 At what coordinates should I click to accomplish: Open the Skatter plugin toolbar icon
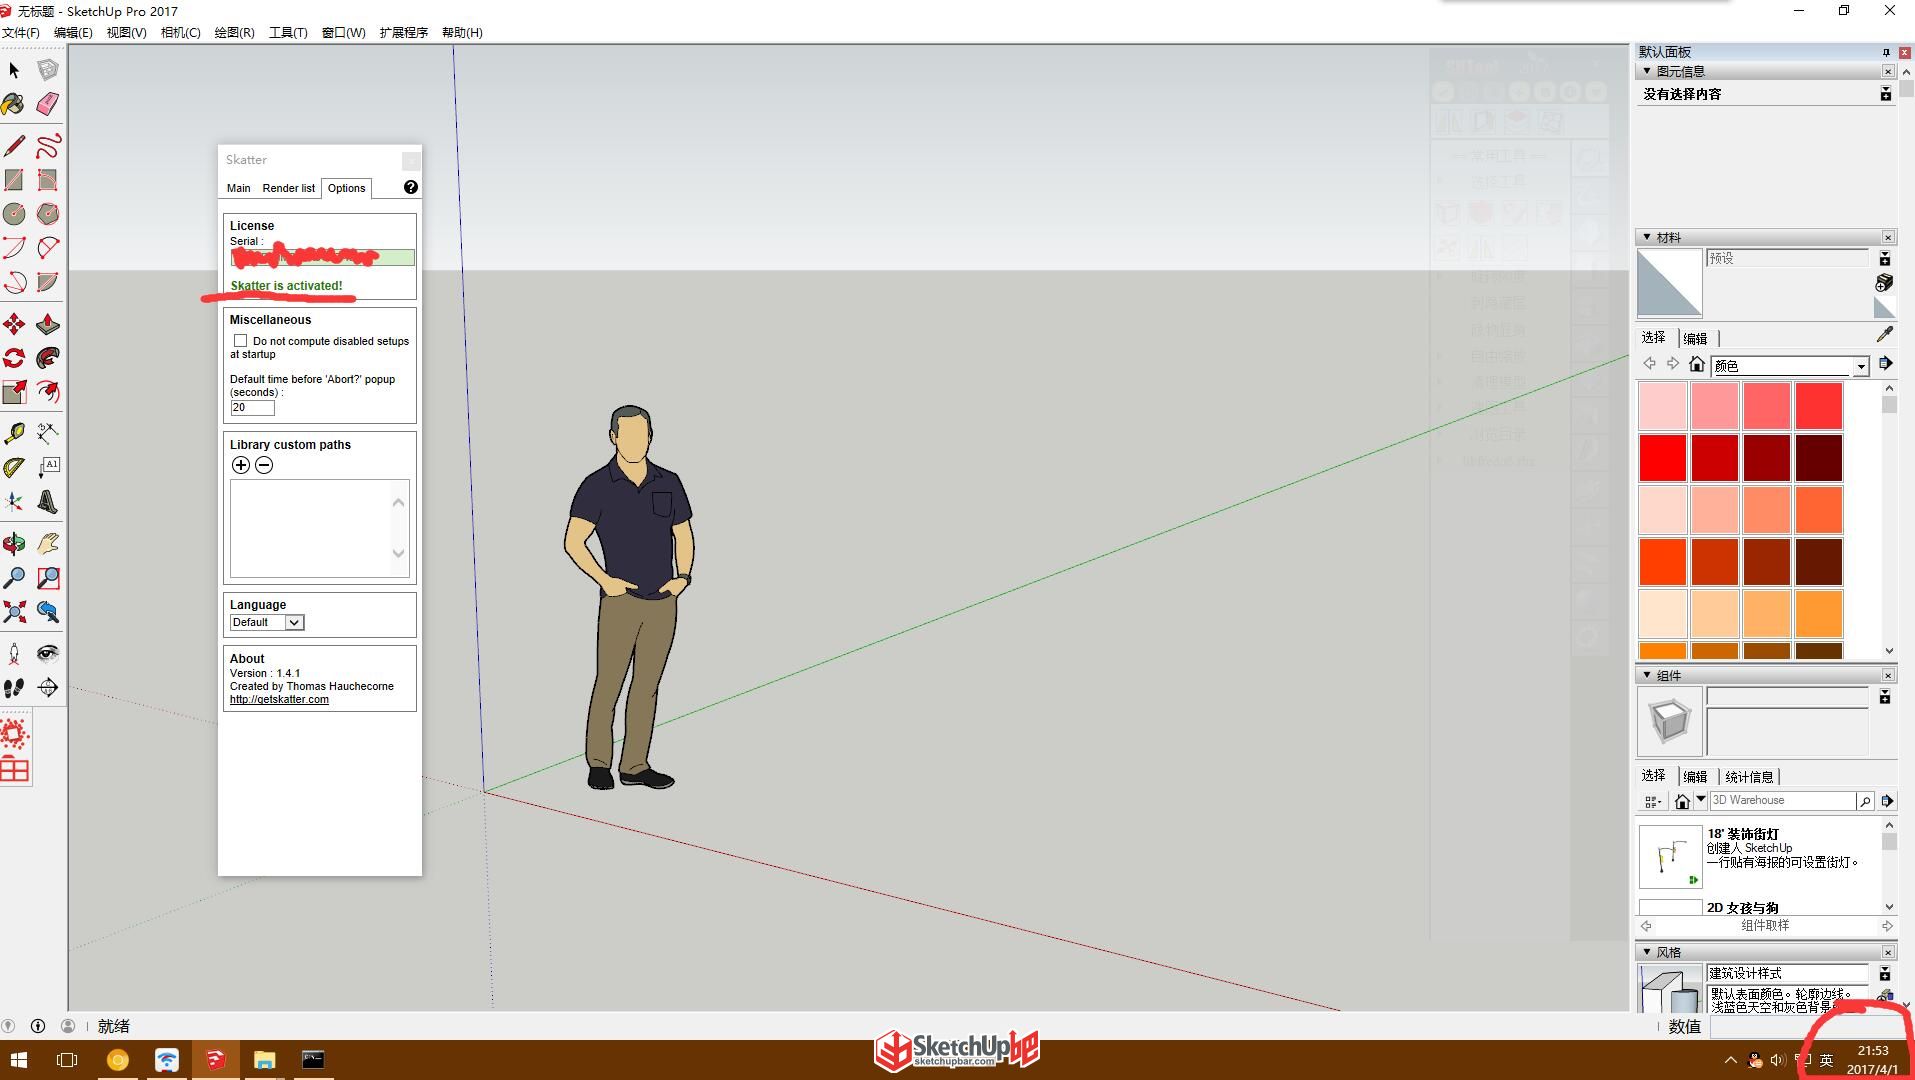[x=14, y=735]
